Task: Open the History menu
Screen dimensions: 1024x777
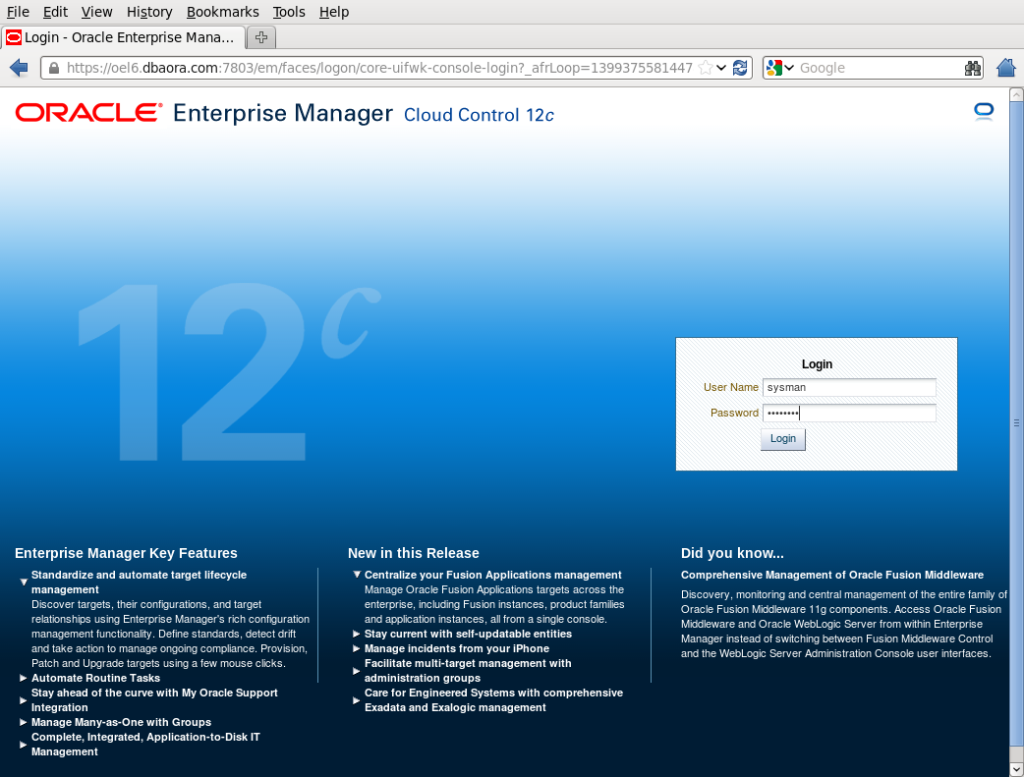Action: pos(149,12)
